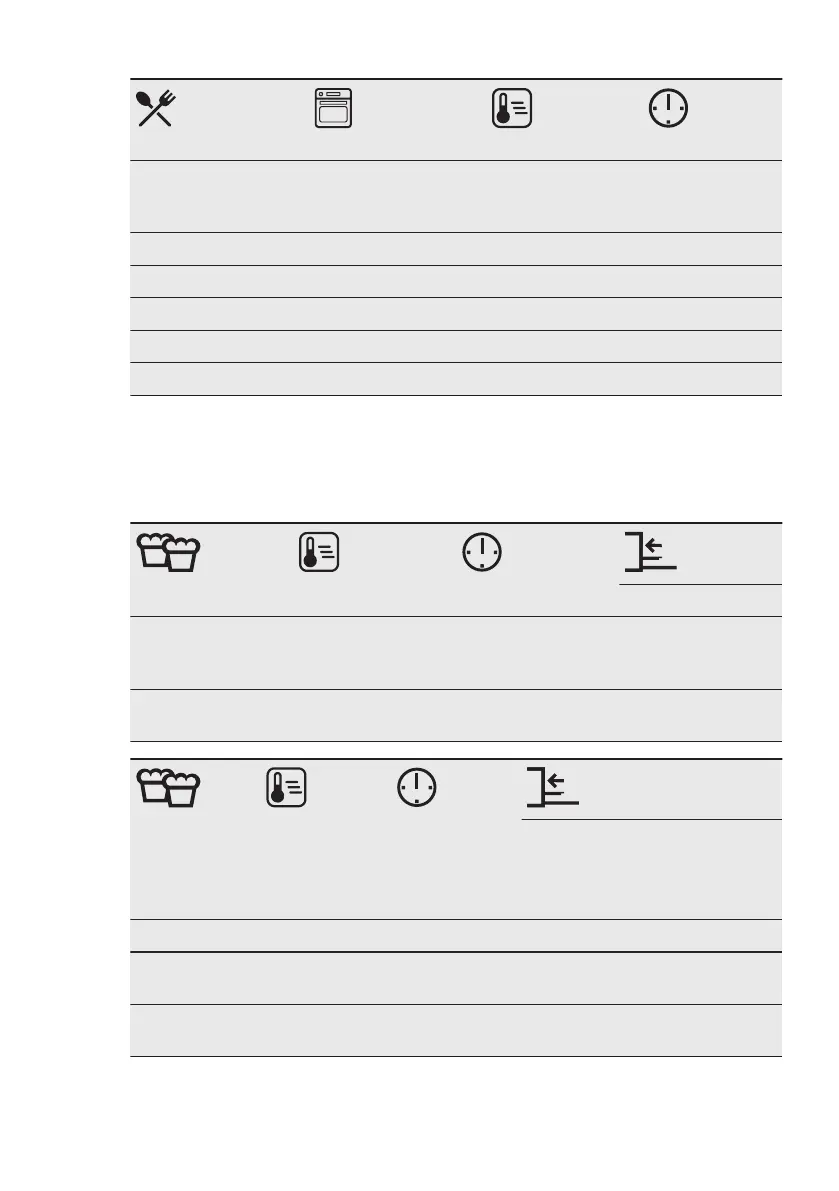Click the shelf position icon in the third table

(x=553, y=788)
